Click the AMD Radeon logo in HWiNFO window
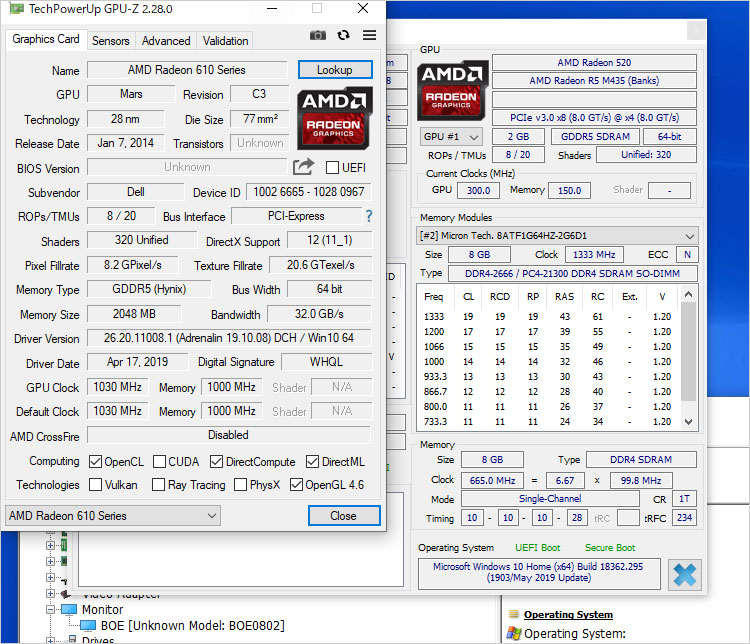The image size is (750, 644). (x=452, y=90)
